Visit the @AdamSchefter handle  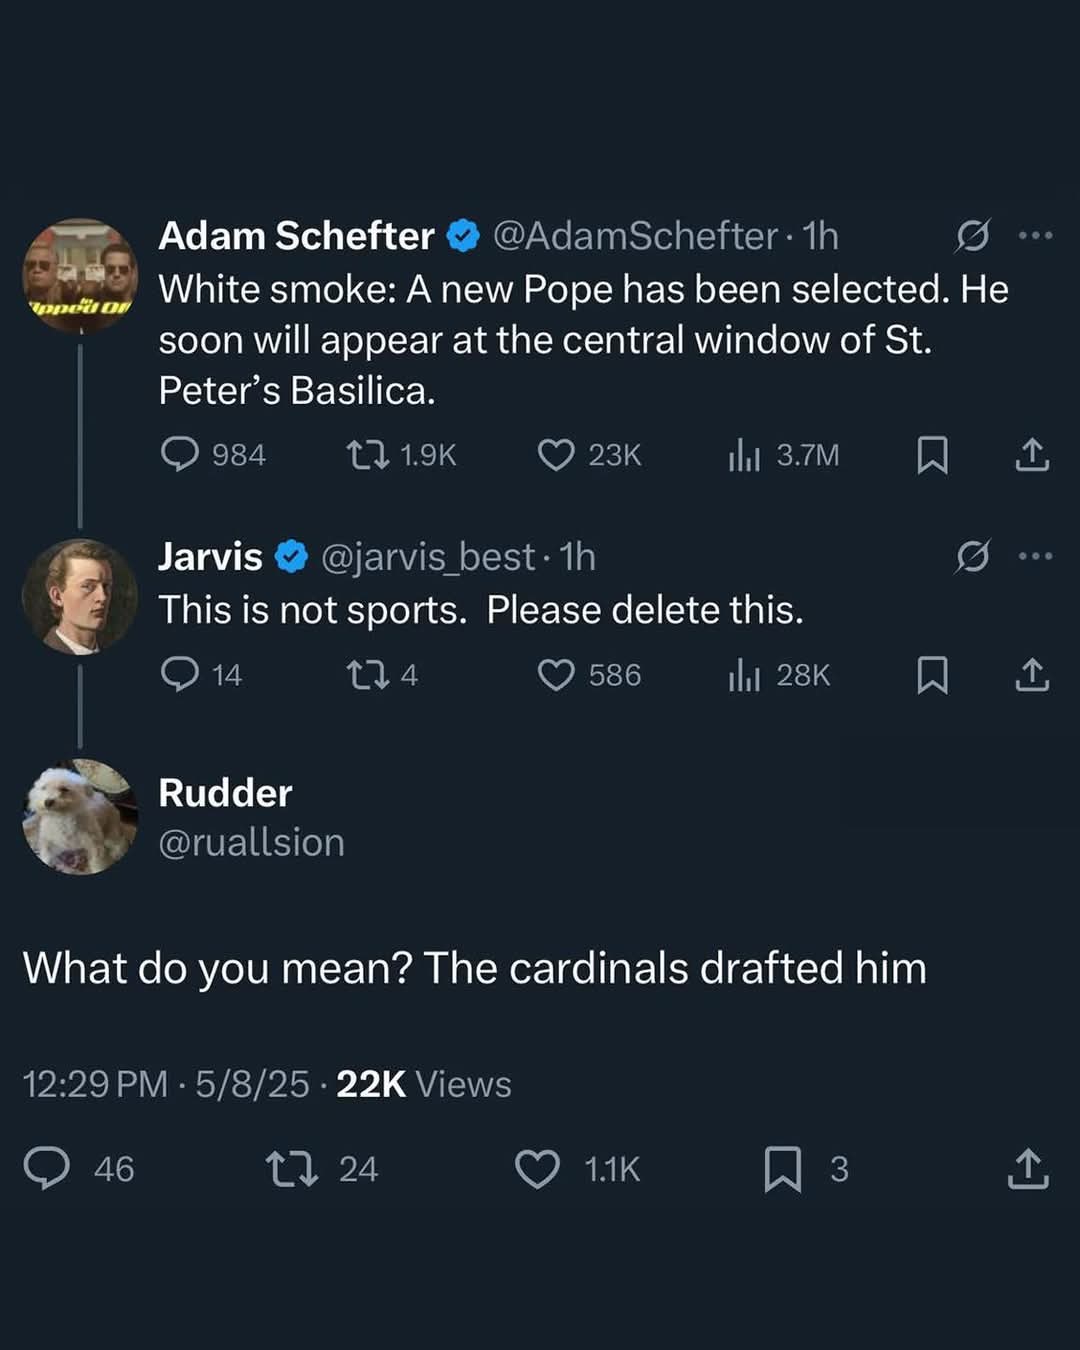click(635, 236)
